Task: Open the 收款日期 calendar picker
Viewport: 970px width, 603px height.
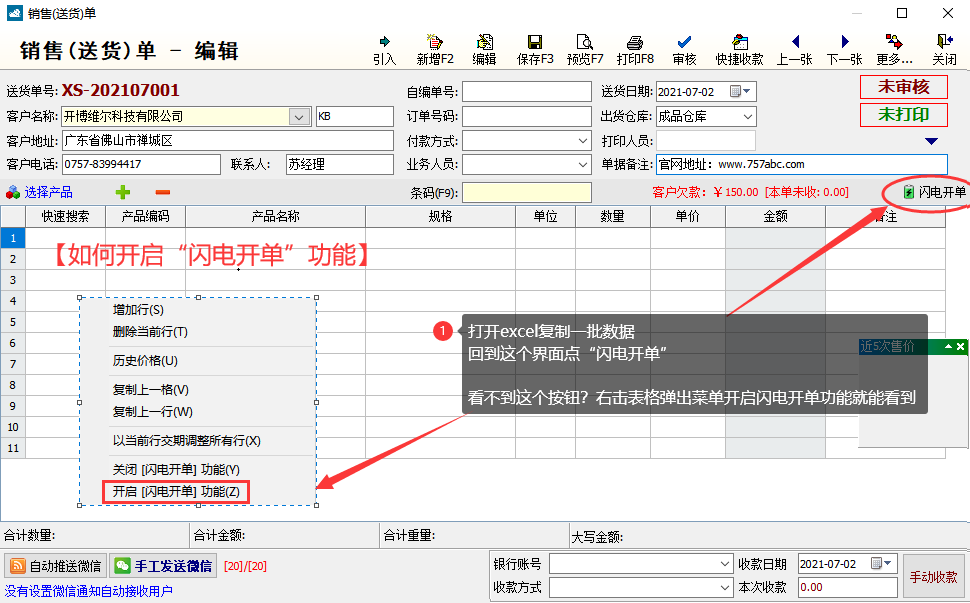Action: click(882, 563)
